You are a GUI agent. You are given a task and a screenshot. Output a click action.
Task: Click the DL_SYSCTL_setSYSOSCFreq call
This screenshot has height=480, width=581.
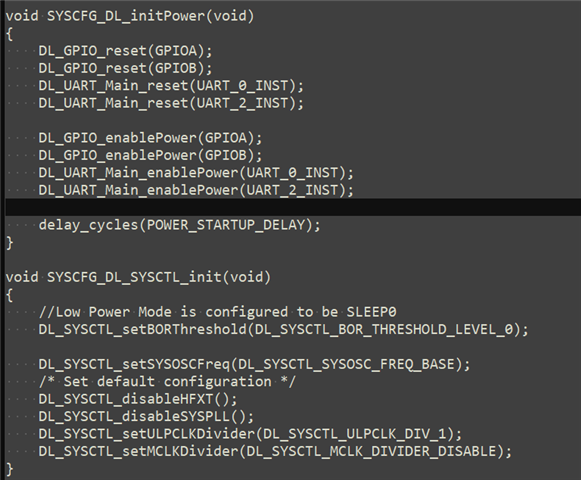(x=255, y=364)
